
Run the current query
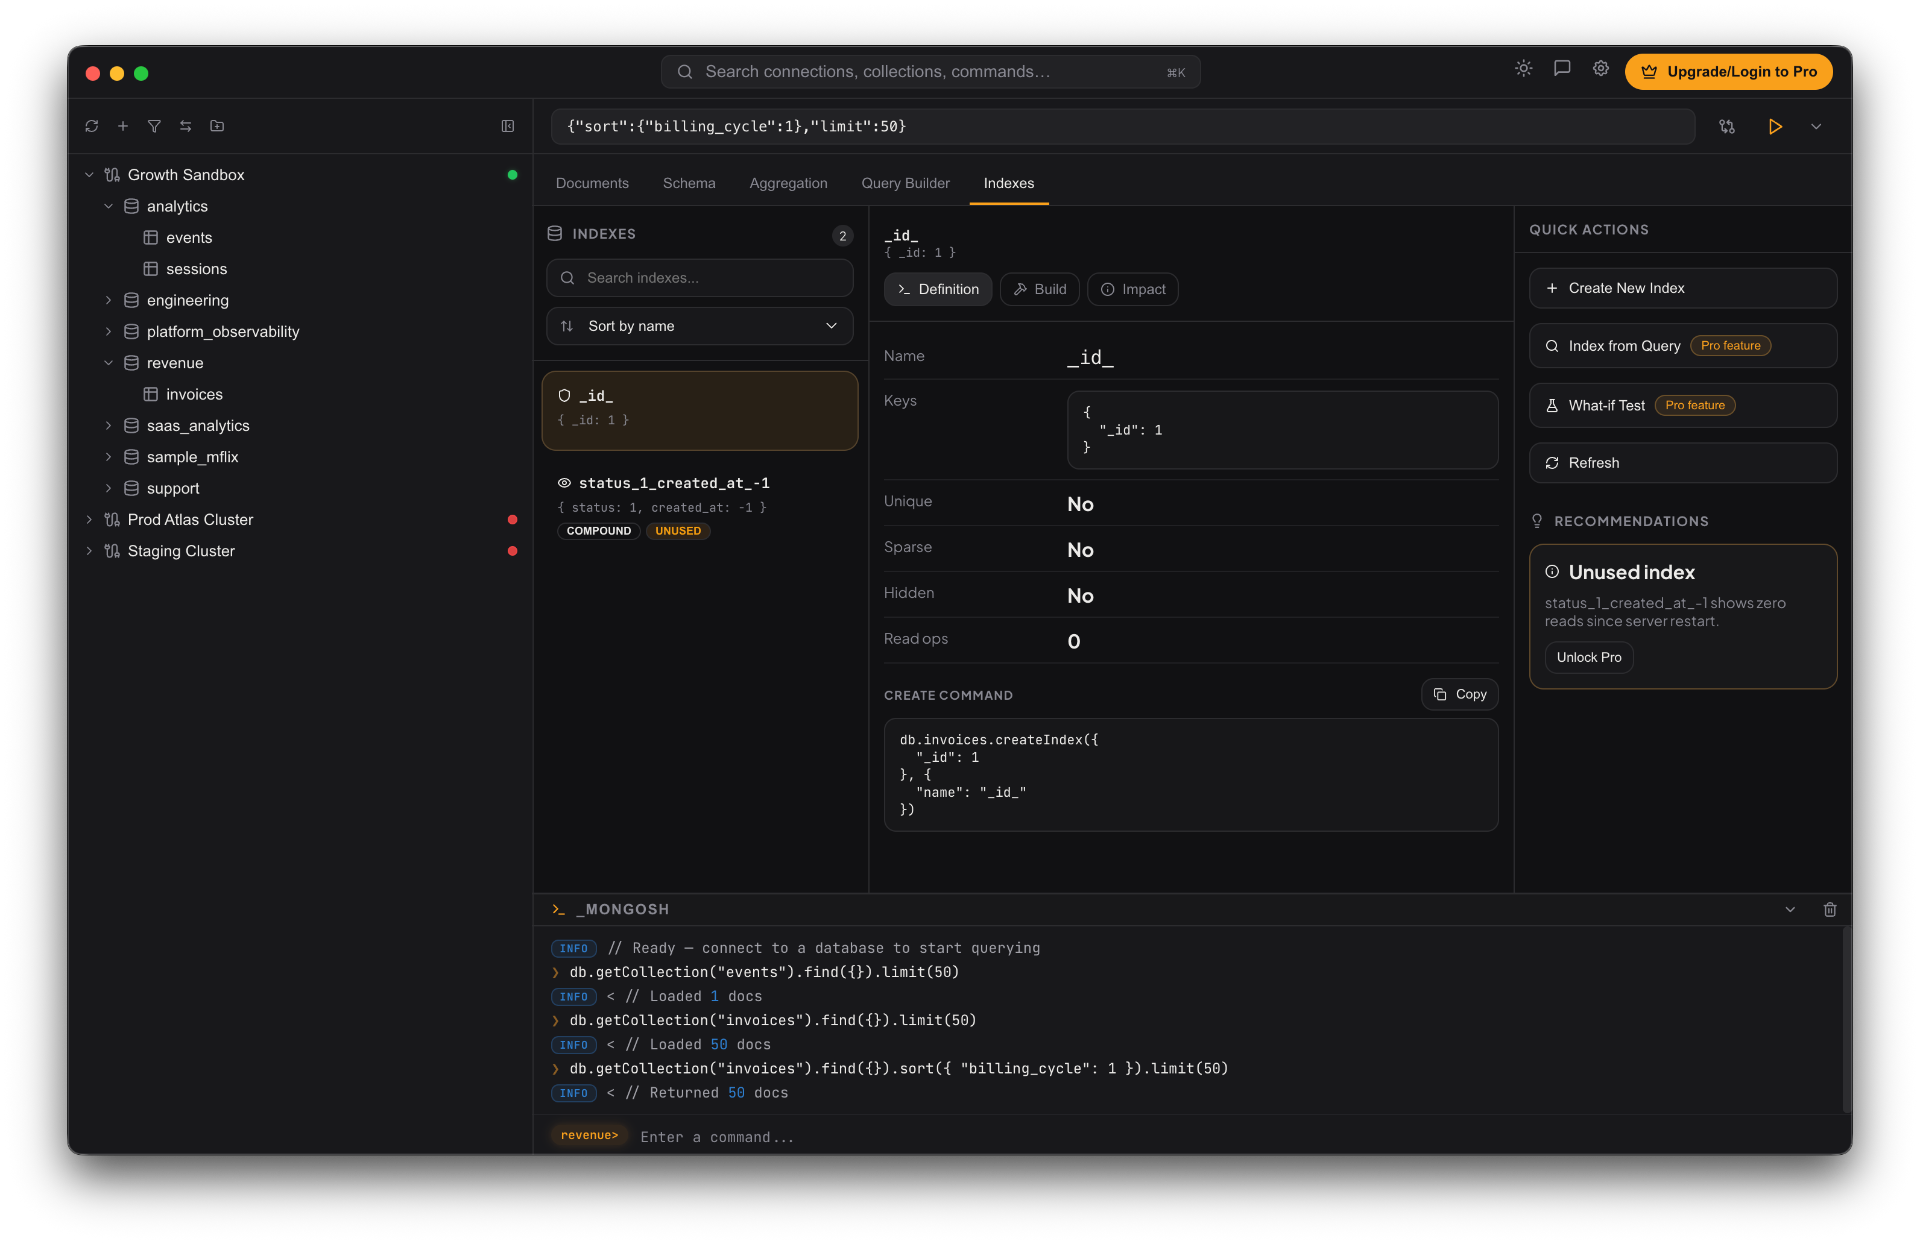(x=1775, y=127)
